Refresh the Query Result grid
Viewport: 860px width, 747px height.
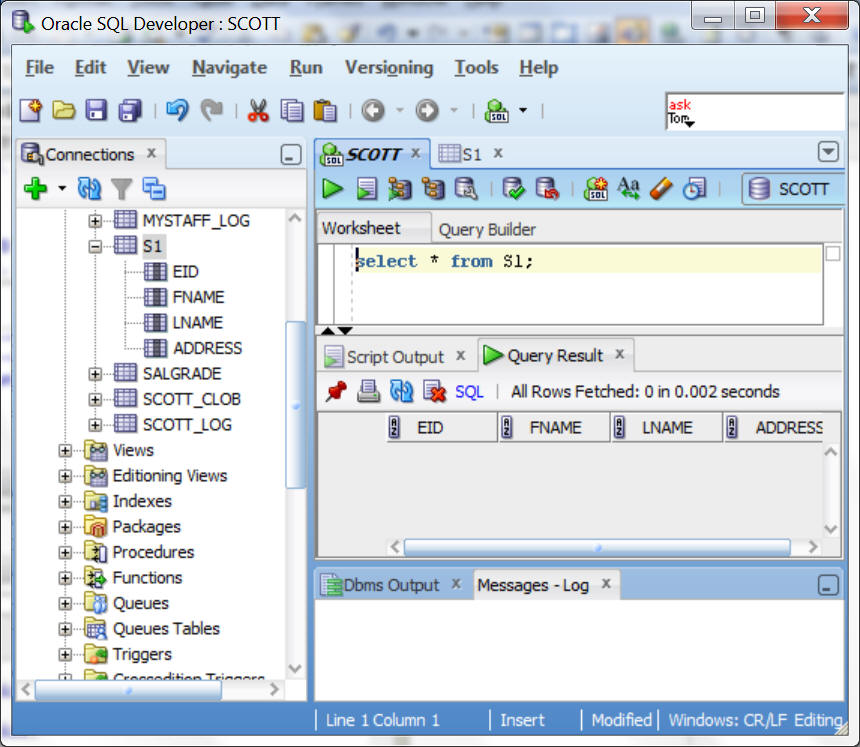tap(401, 392)
